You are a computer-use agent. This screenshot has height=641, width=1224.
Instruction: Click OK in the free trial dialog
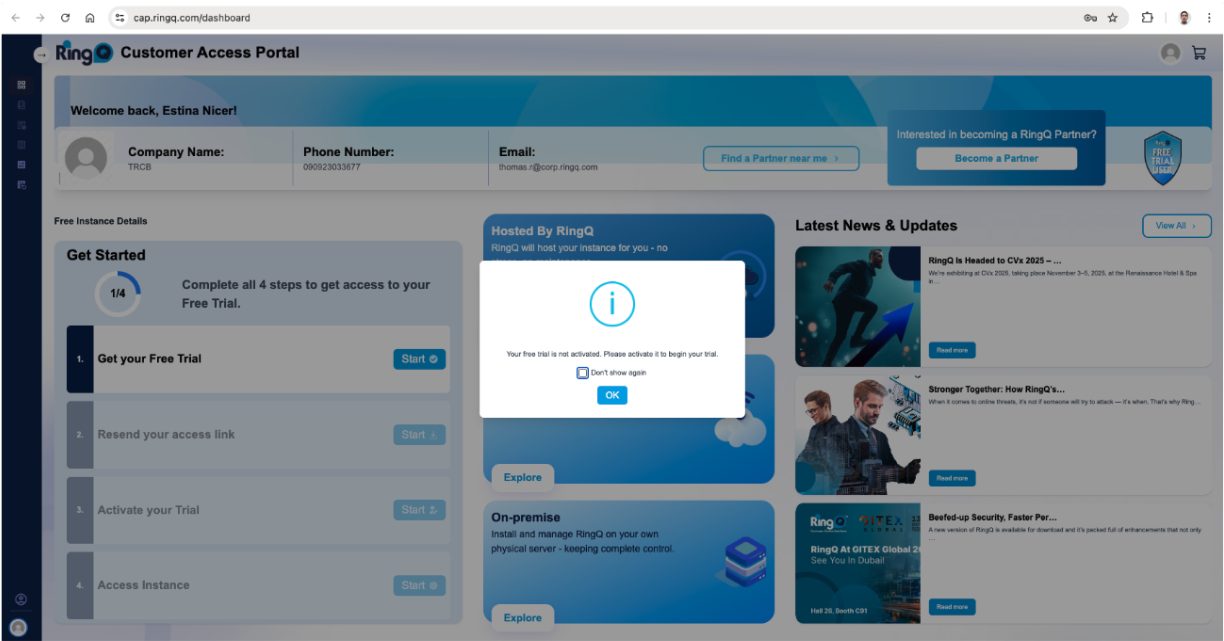click(612, 395)
